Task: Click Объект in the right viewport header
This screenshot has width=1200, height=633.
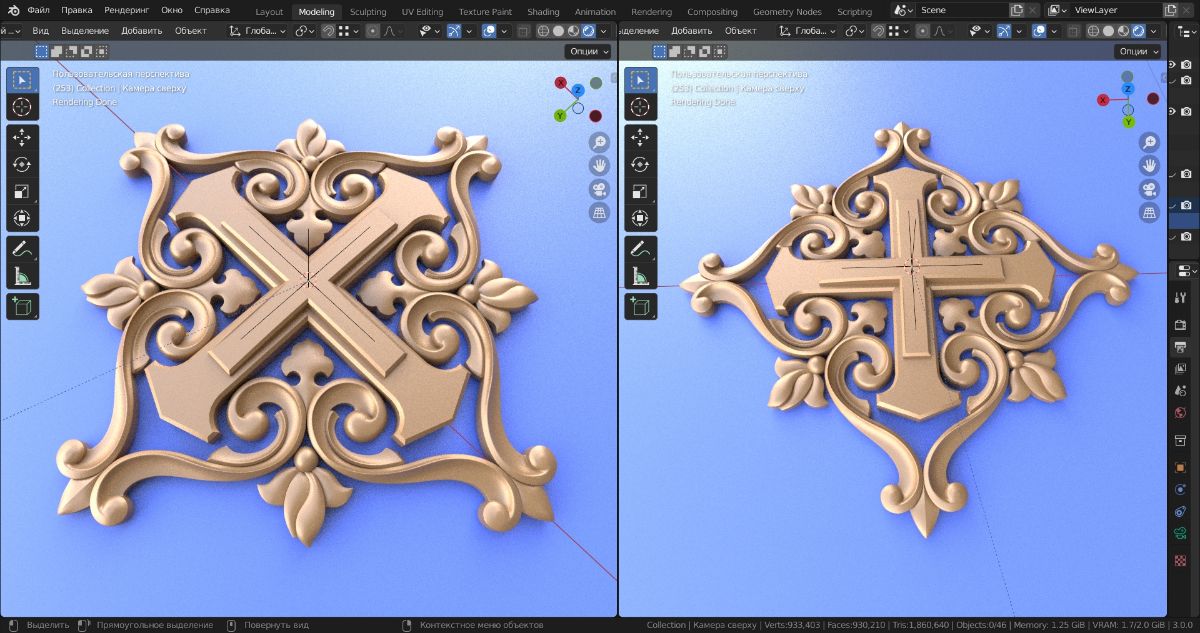Action: (740, 31)
